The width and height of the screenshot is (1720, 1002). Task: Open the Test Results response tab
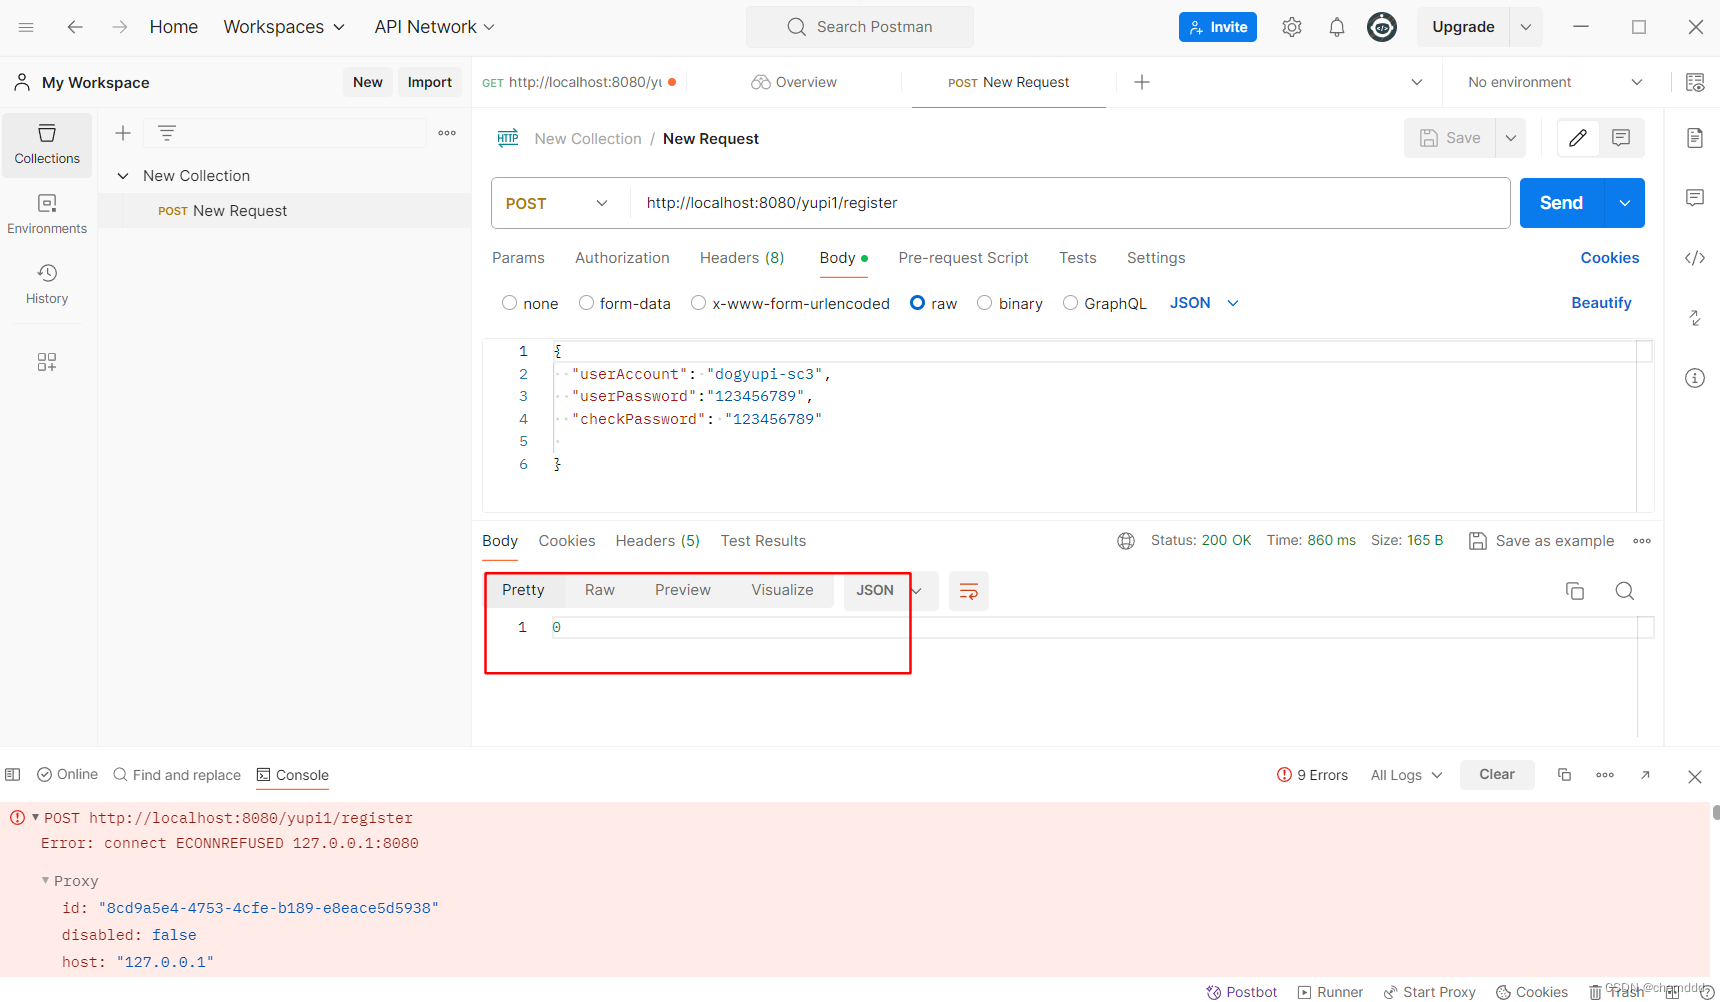[x=763, y=541]
